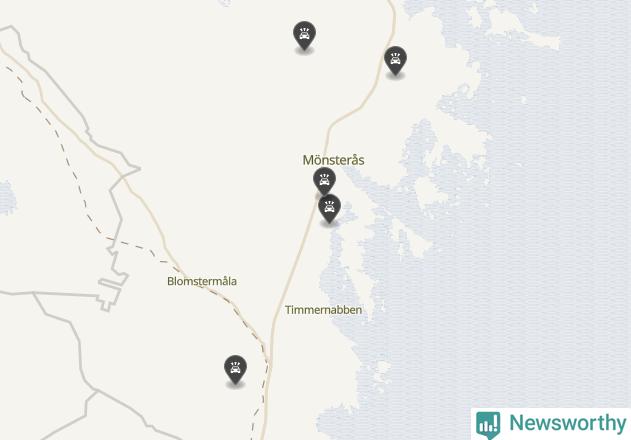This screenshot has height=440, width=631.
Task: Click the car marker directly below Mönsterås label
Action: point(324,181)
